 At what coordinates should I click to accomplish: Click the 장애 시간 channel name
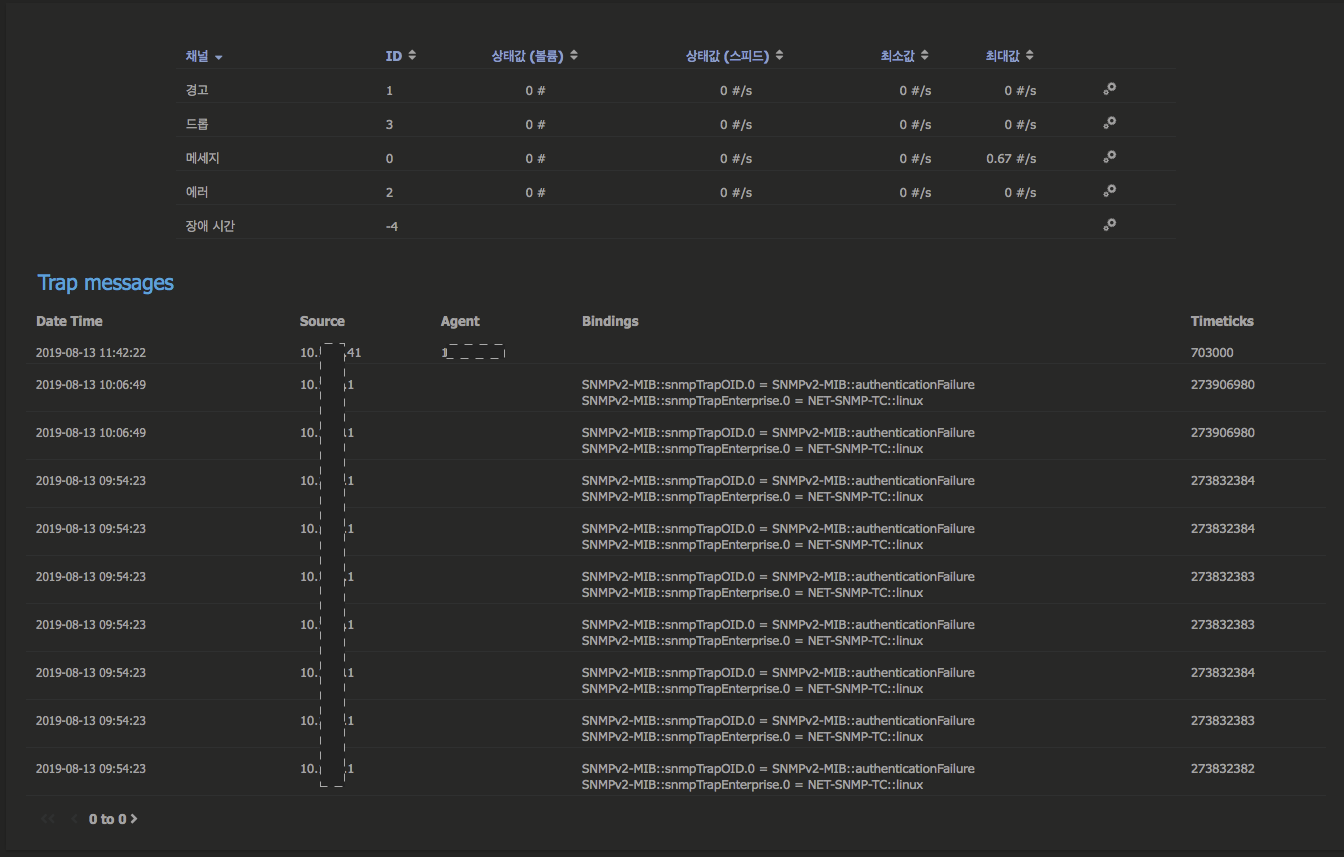pyautogui.click(x=210, y=226)
